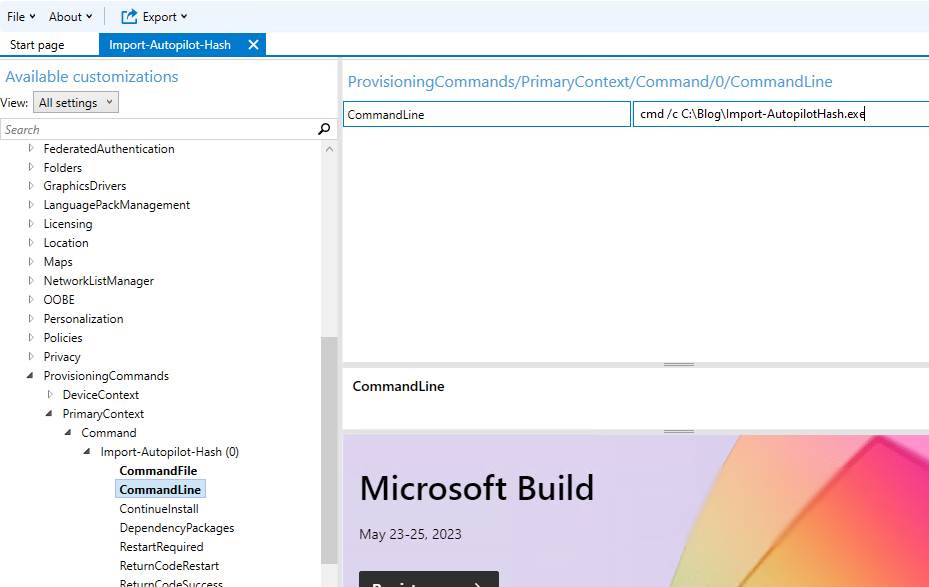This screenshot has width=929, height=587.
Task: Open the View All settings dropdown
Action: (x=76, y=102)
